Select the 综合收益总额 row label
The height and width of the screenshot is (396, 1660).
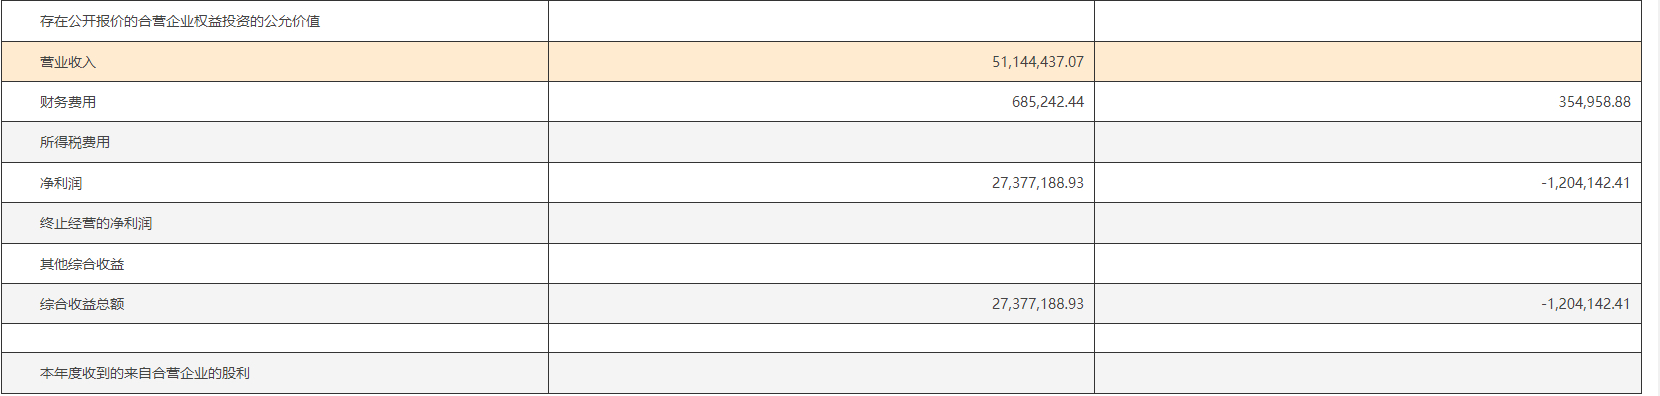[82, 304]
